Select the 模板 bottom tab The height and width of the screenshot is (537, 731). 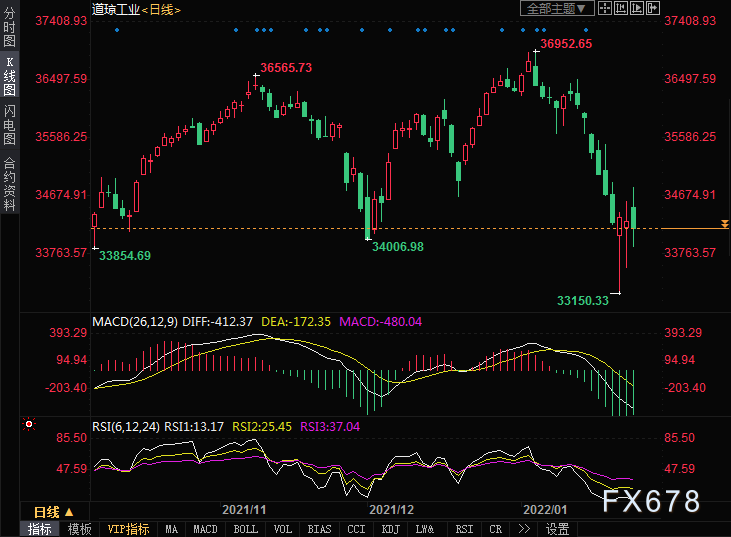point(79,529)
